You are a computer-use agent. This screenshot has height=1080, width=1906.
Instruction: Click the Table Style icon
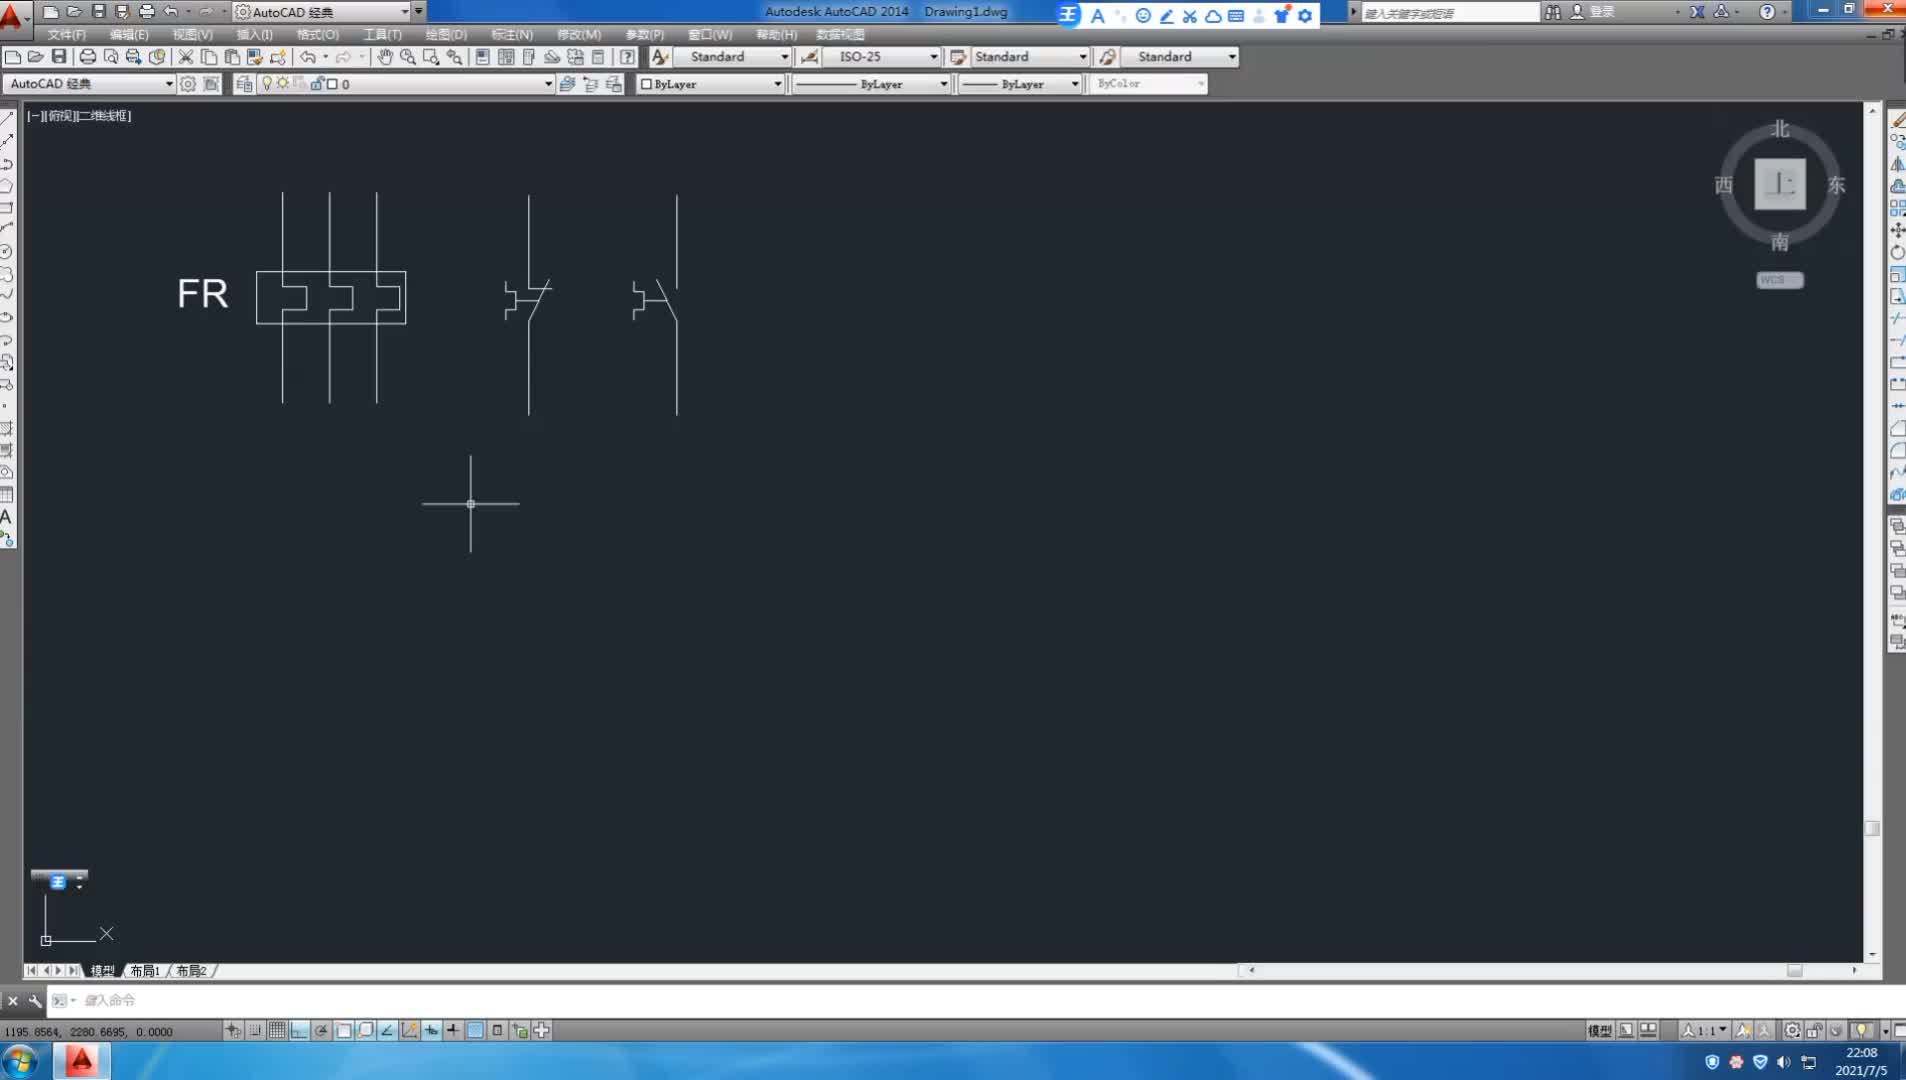(958, 57)
